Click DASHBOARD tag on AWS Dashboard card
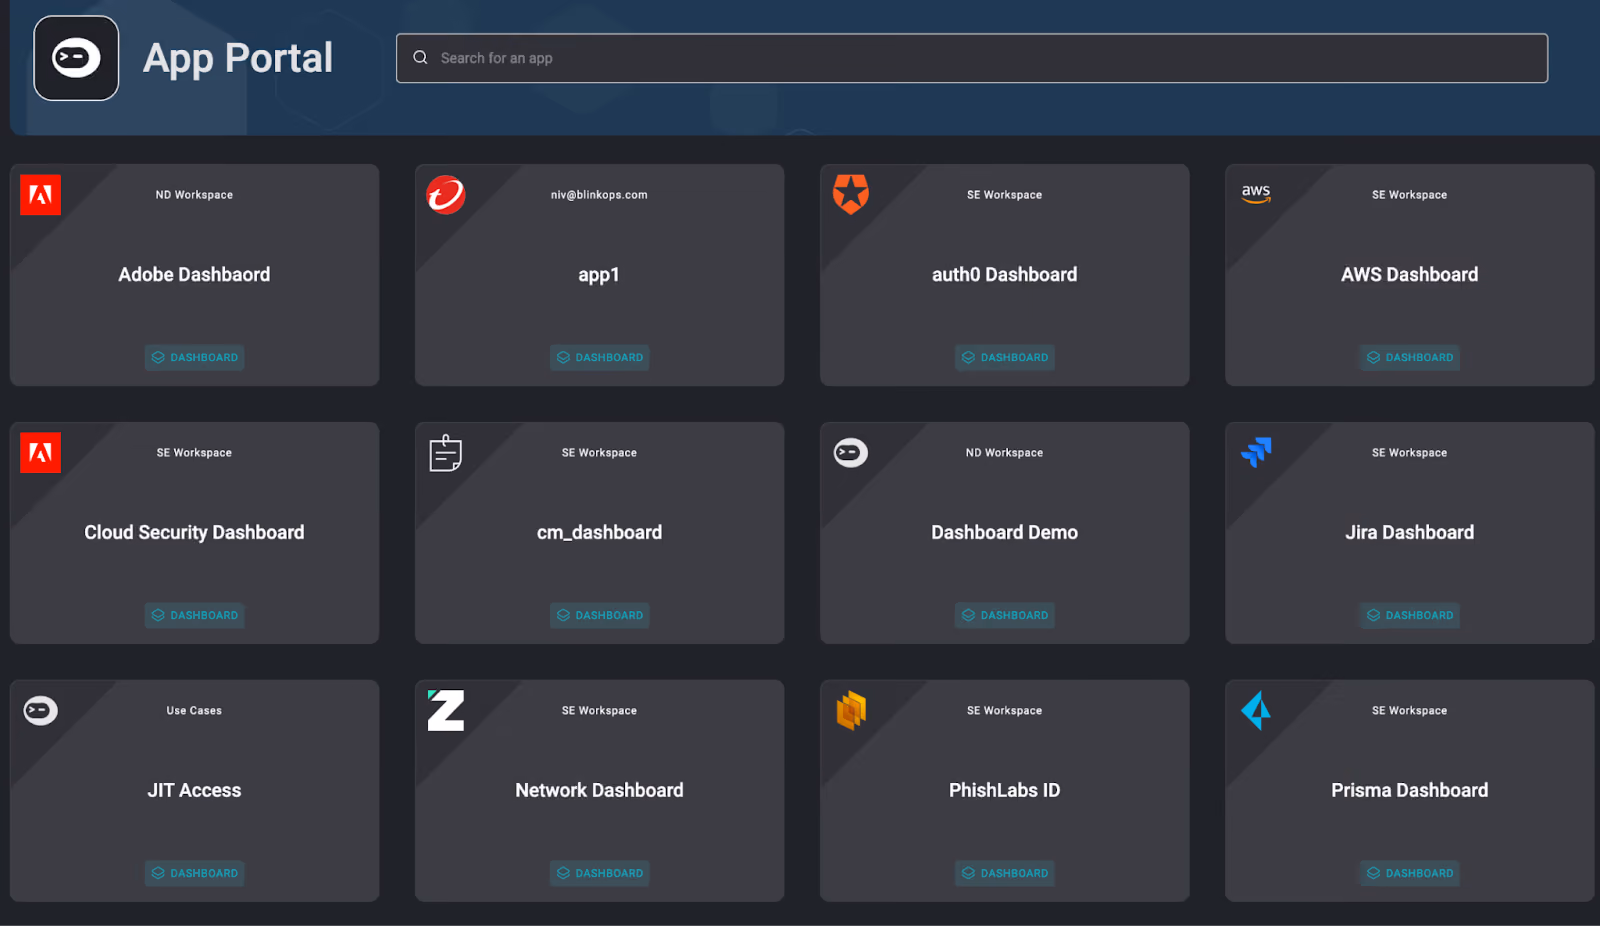Screen dimensions: 1600x926 pyautogui.click(x=1409, y=357)
